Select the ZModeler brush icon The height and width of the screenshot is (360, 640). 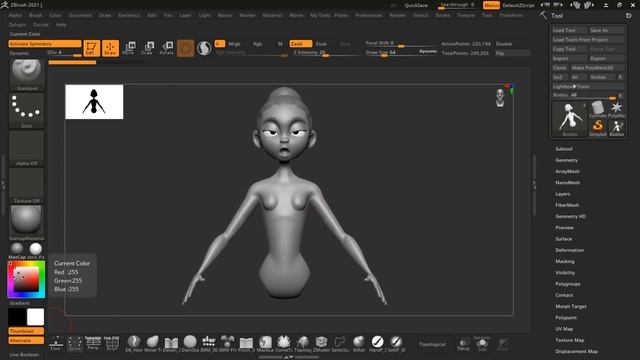(x=321, y=343)
